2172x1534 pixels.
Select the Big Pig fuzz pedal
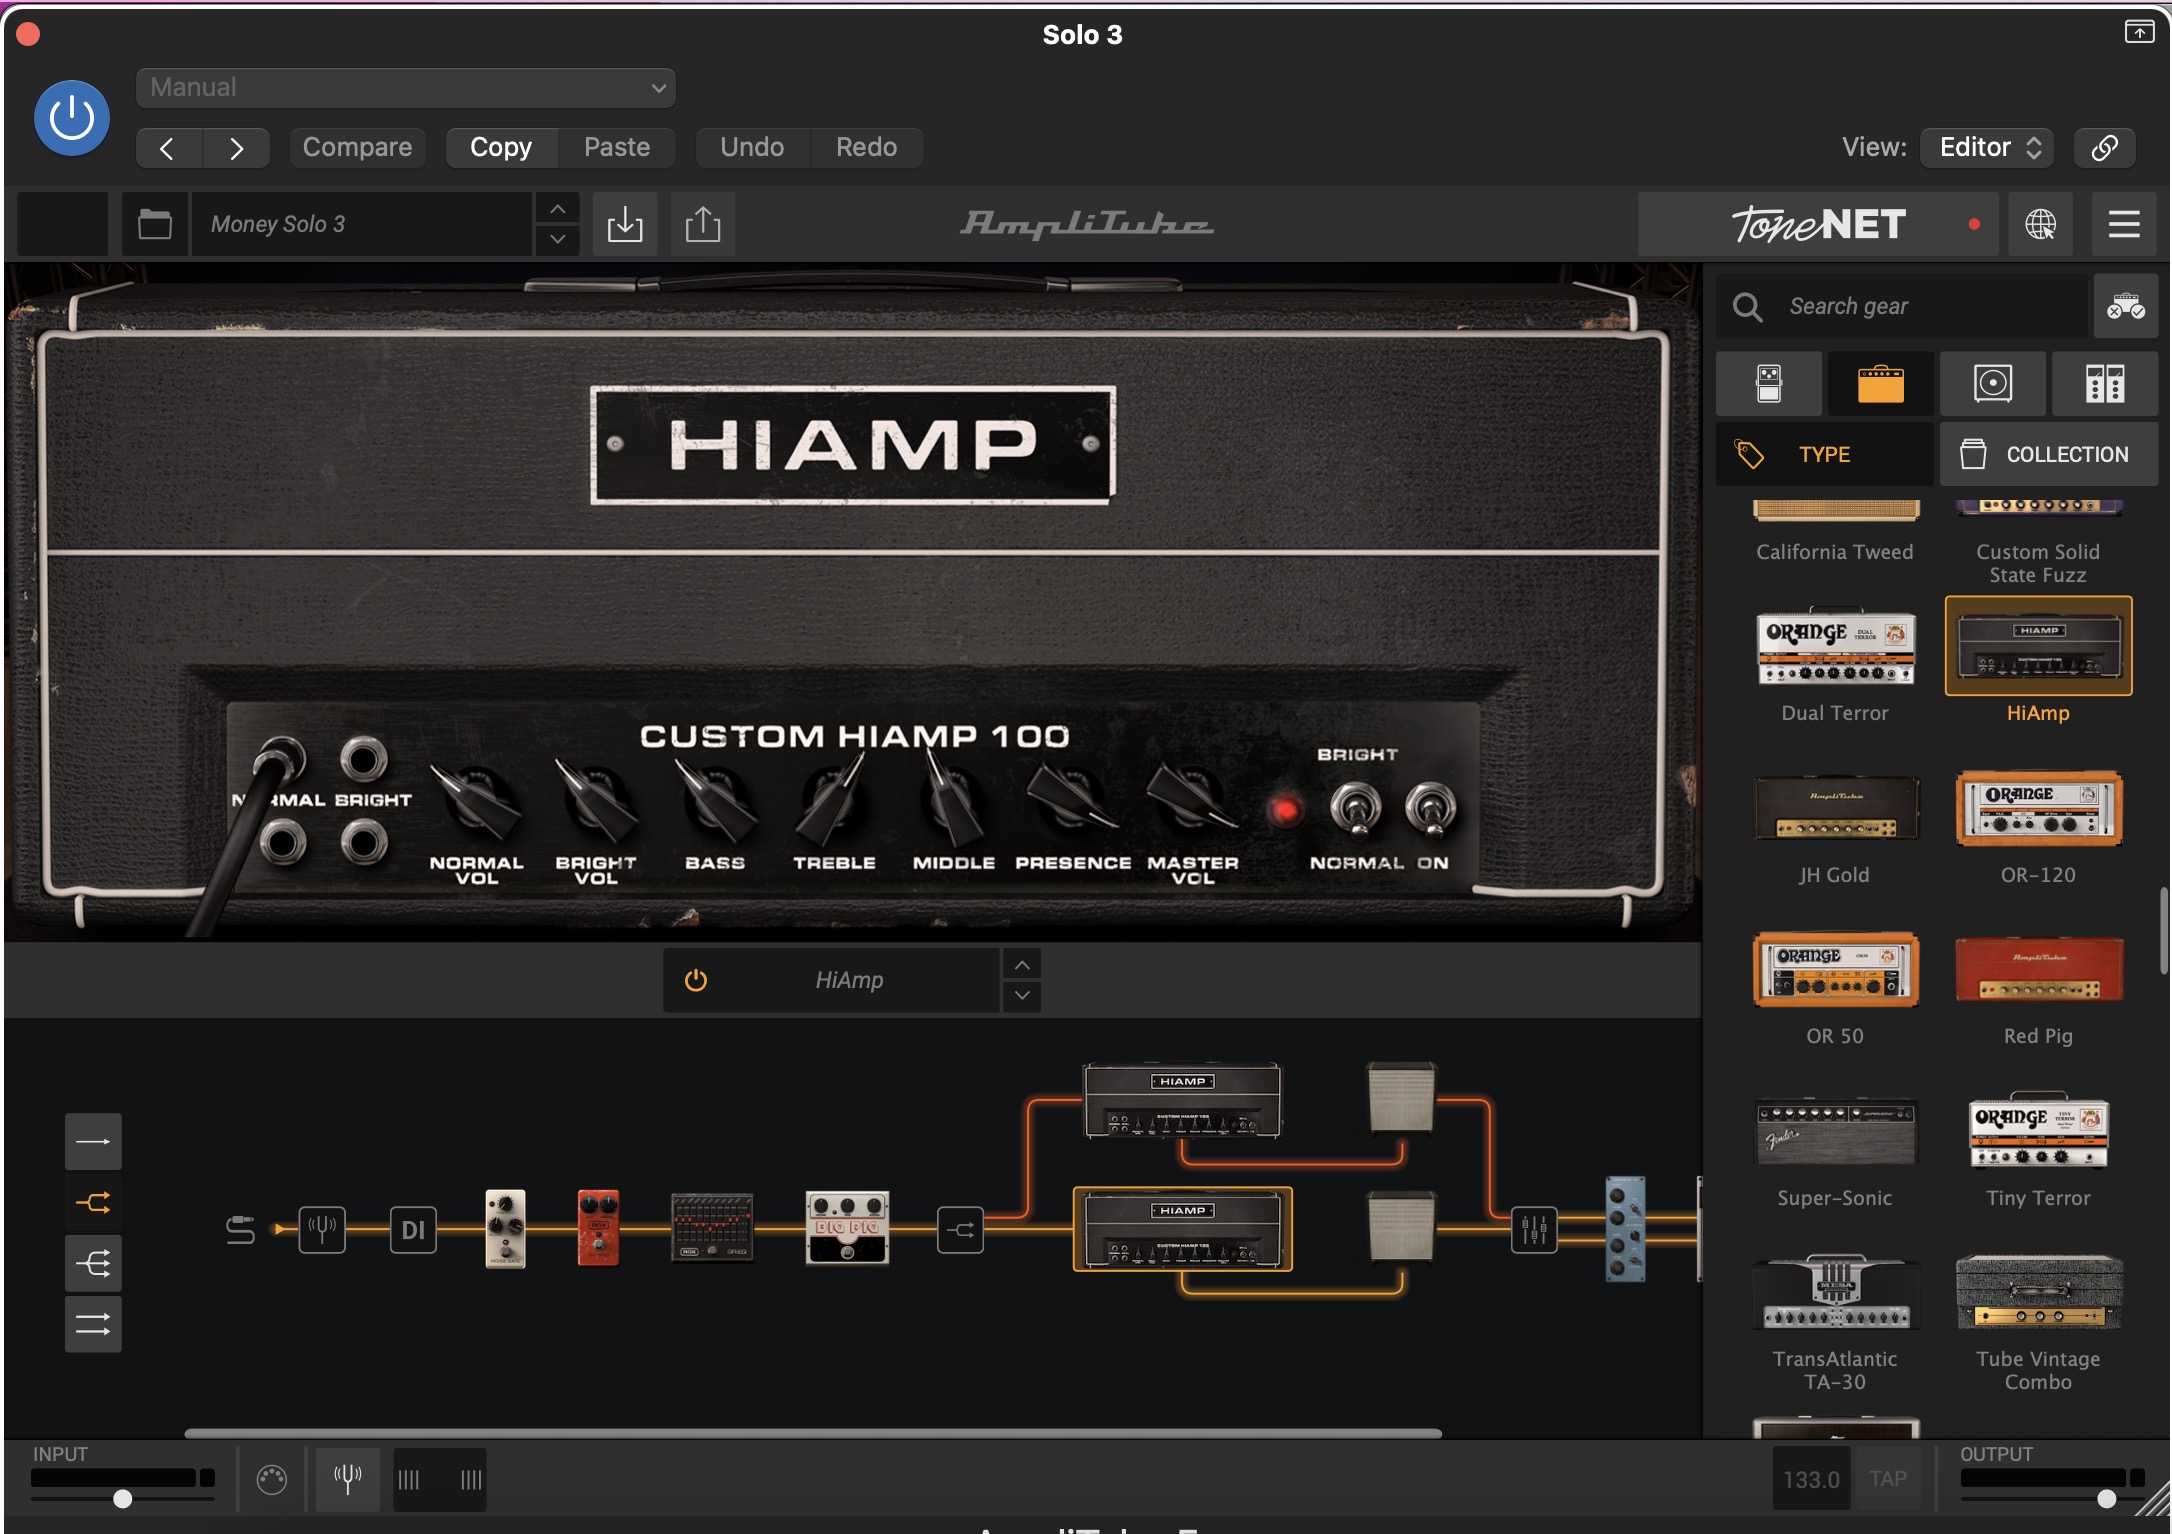coord(847,1227)
